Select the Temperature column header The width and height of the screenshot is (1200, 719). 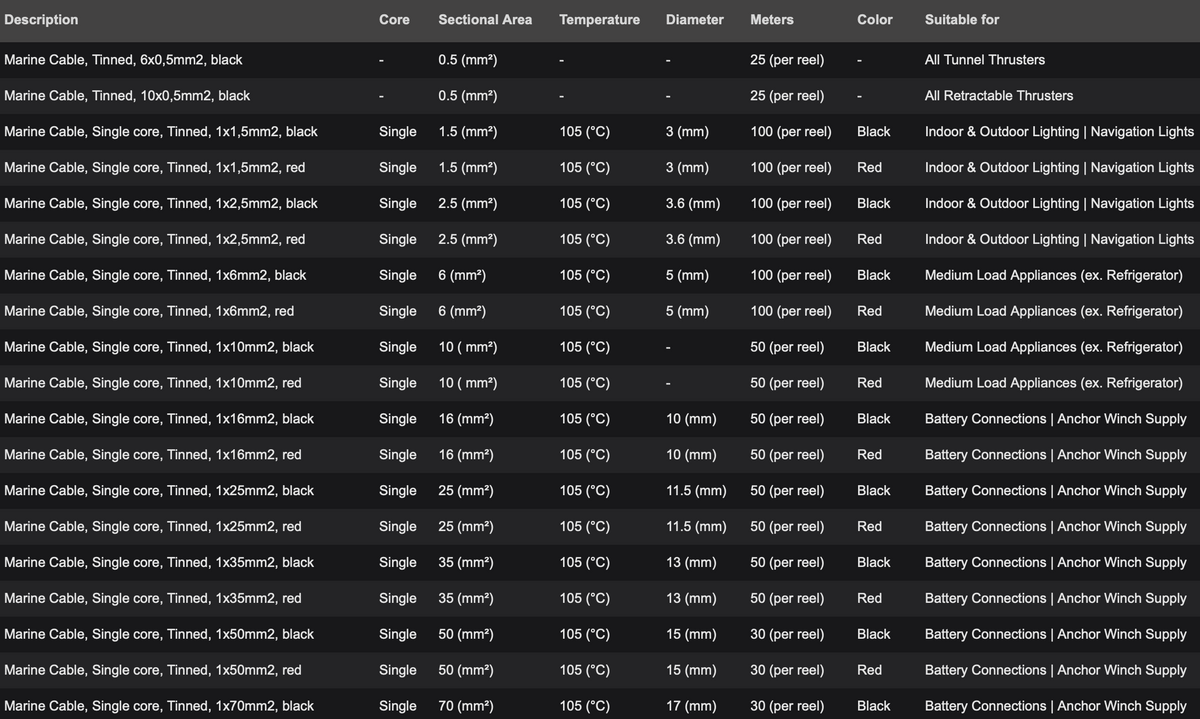[600, 20]
